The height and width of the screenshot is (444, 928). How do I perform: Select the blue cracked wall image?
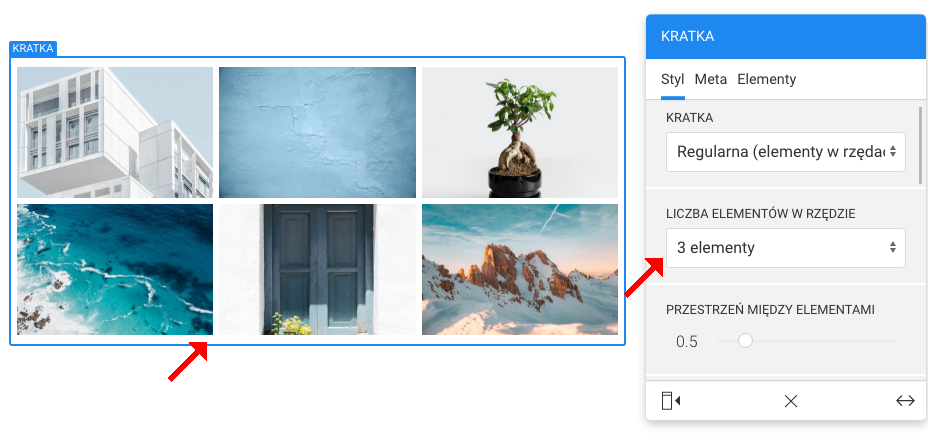(x=317, y=133)
